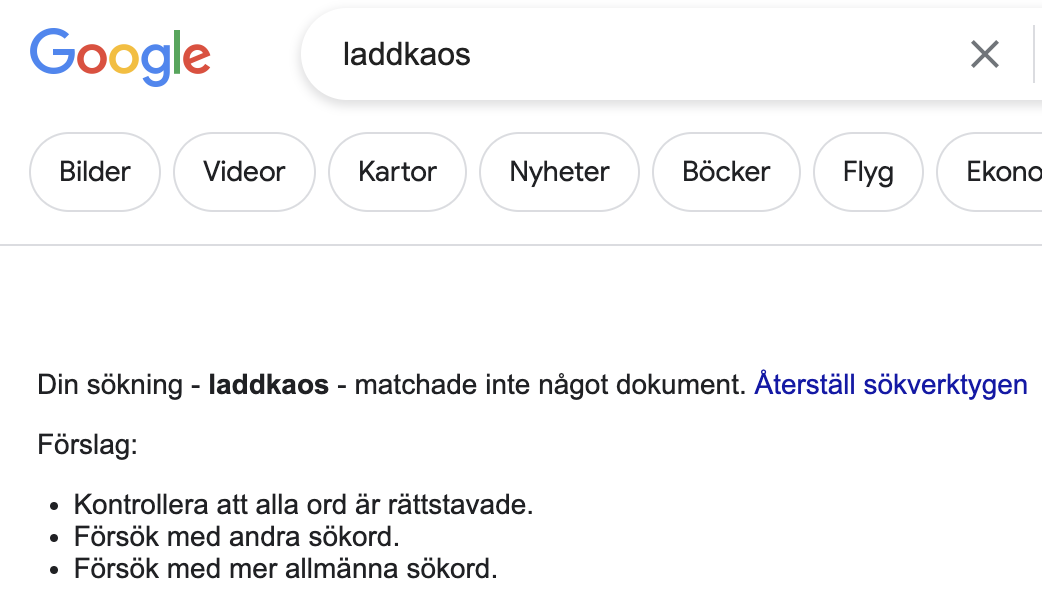Open the Videor search filter

coord(244,172)
